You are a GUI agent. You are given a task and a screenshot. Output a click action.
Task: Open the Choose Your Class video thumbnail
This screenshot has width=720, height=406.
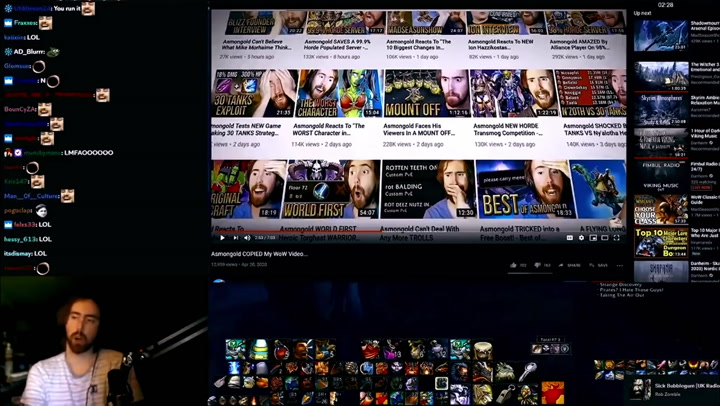pyautogui.click(x=661, y=209)
